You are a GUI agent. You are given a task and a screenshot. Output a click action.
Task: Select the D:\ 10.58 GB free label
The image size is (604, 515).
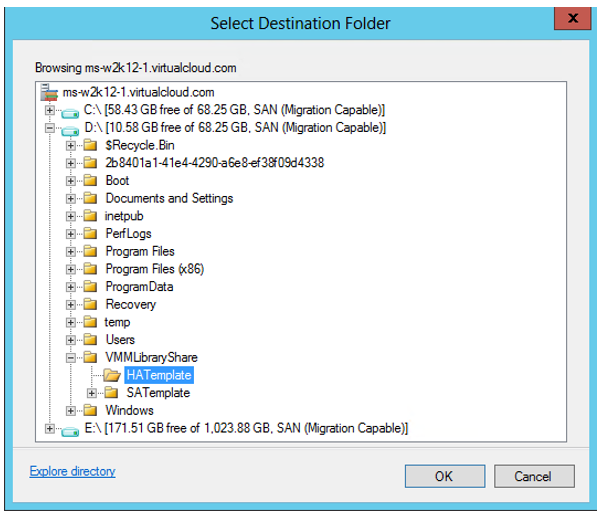pyautogui.click(x=235, y=128)
